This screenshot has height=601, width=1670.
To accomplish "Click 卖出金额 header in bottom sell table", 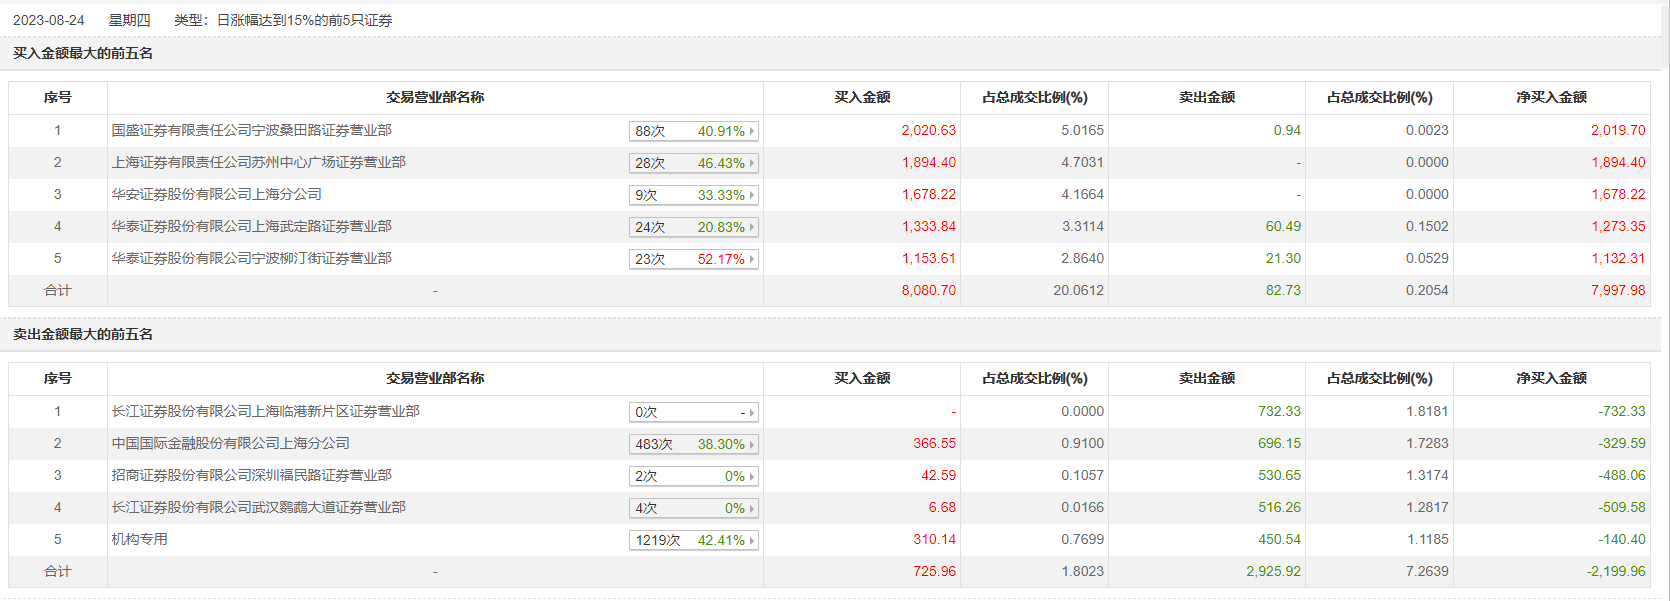I will coord(1206,378).
